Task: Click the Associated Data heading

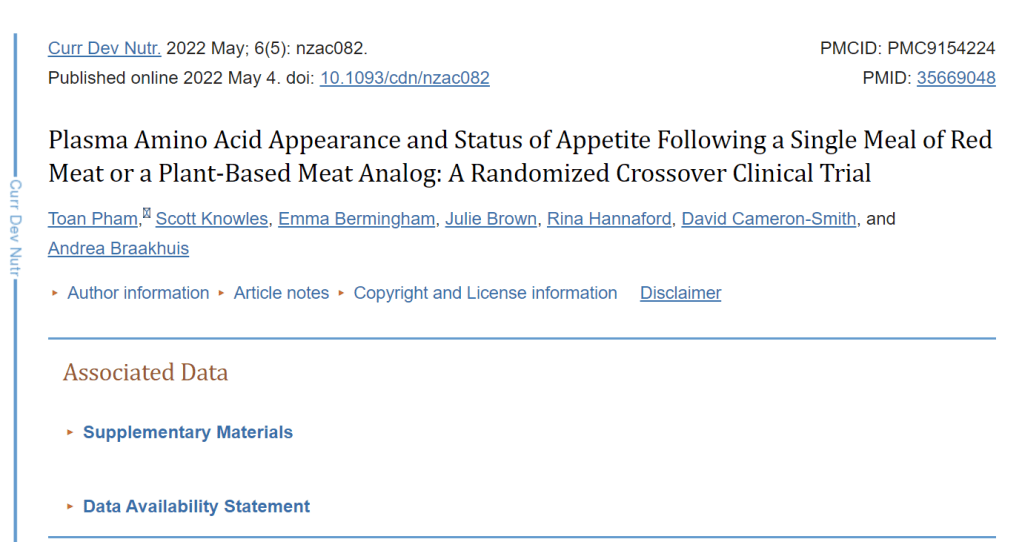Action: click(145, 373)
